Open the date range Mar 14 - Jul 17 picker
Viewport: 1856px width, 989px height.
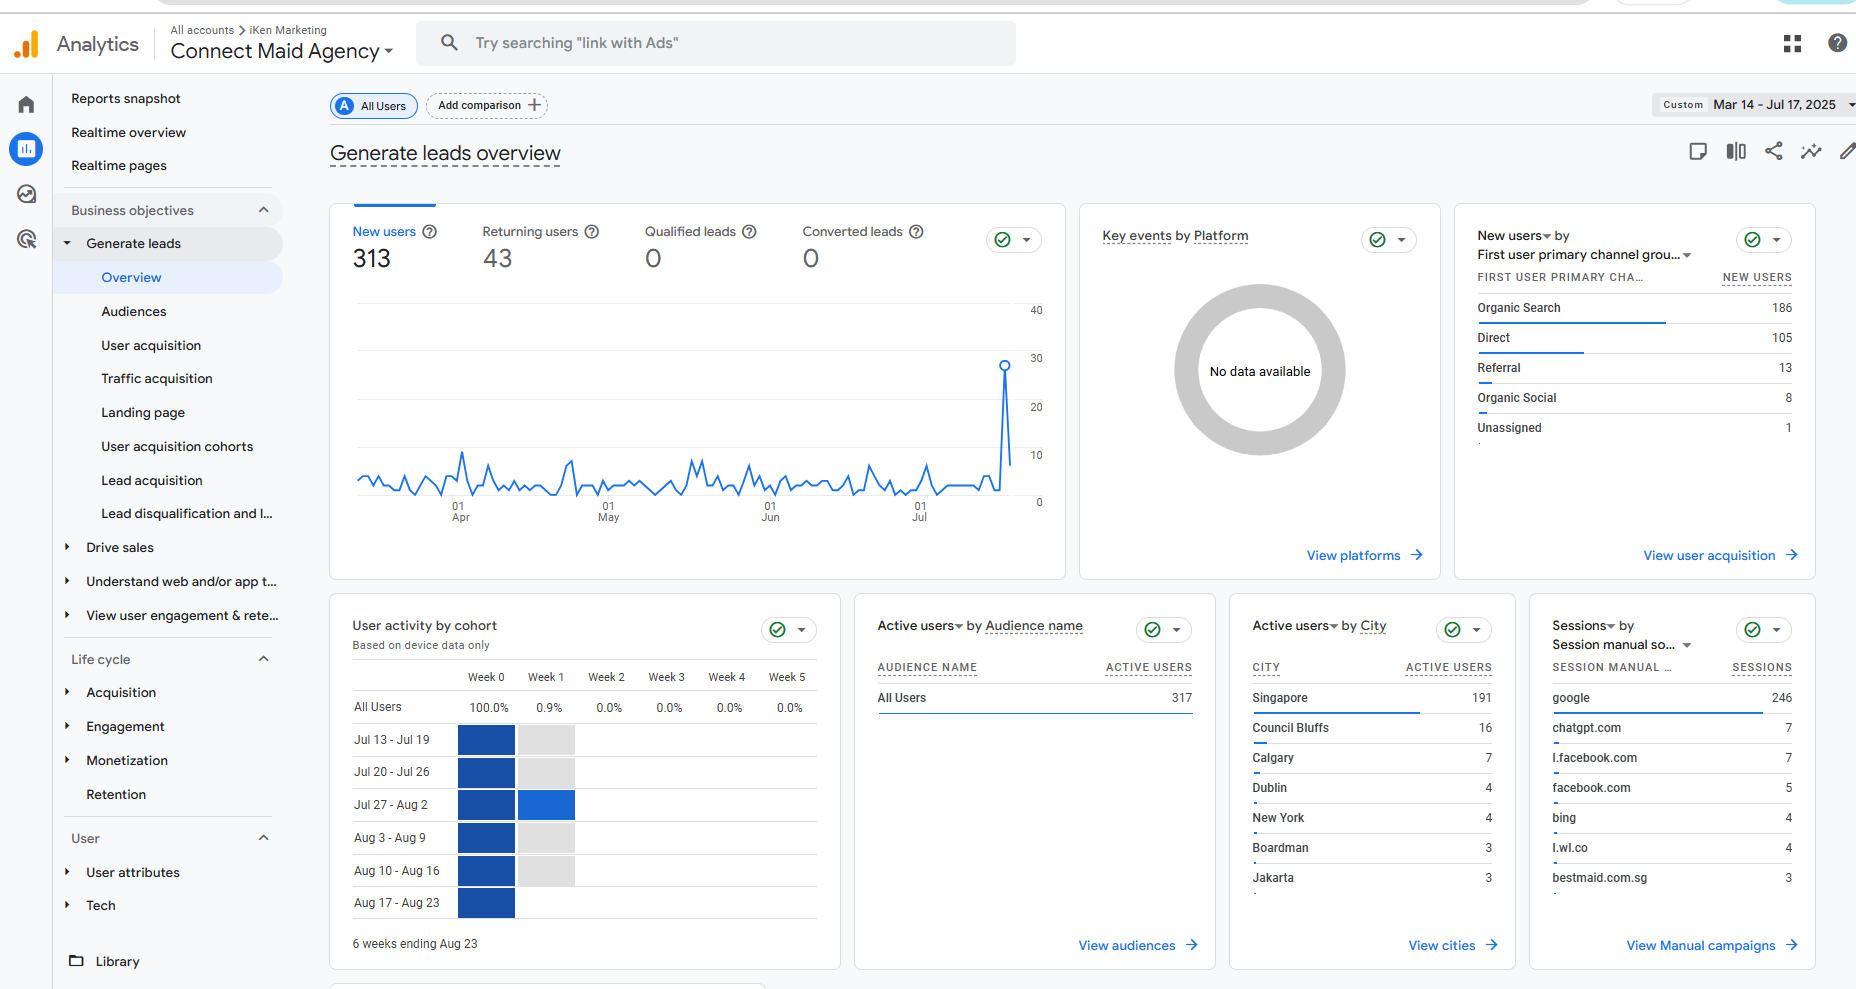1773,105
